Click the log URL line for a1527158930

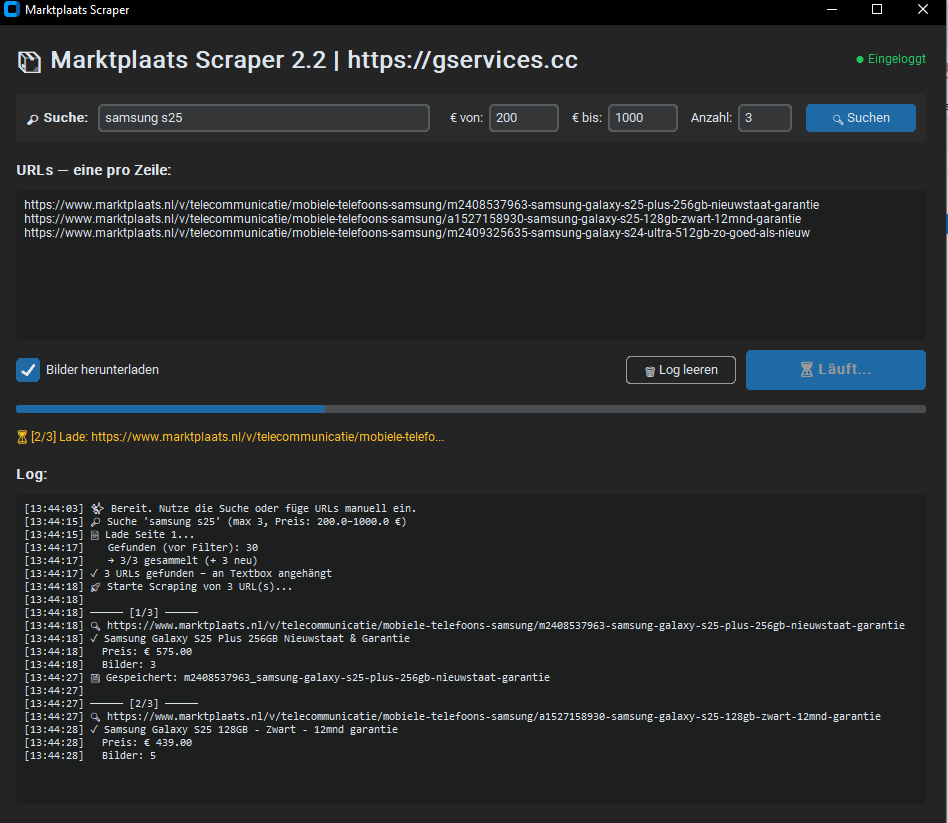(x=452, y=717)
